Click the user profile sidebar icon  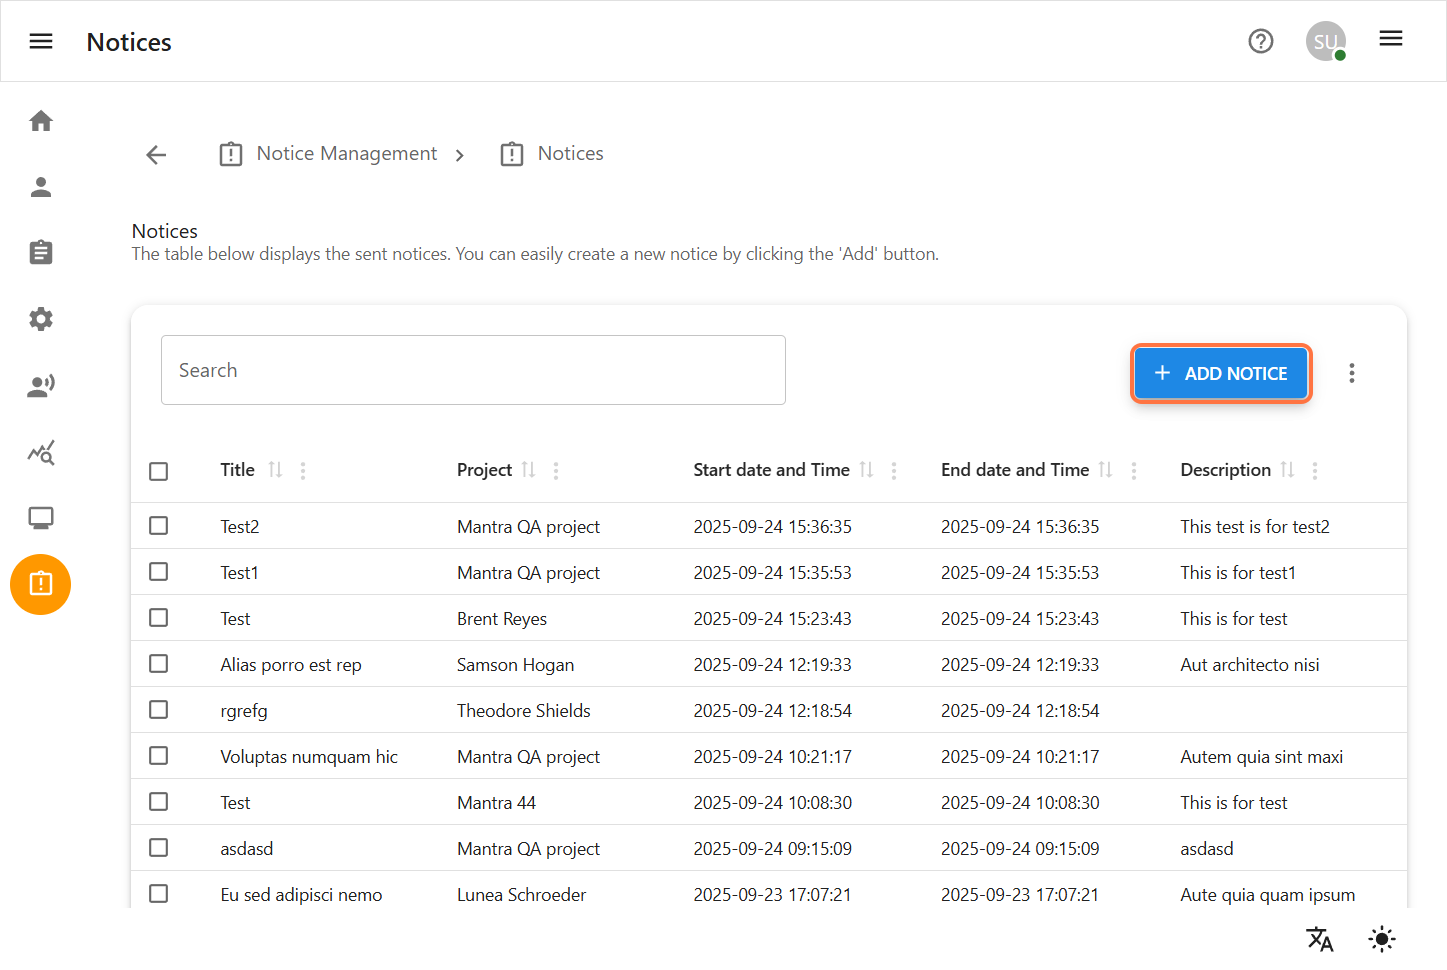click(x=41, y=187)
